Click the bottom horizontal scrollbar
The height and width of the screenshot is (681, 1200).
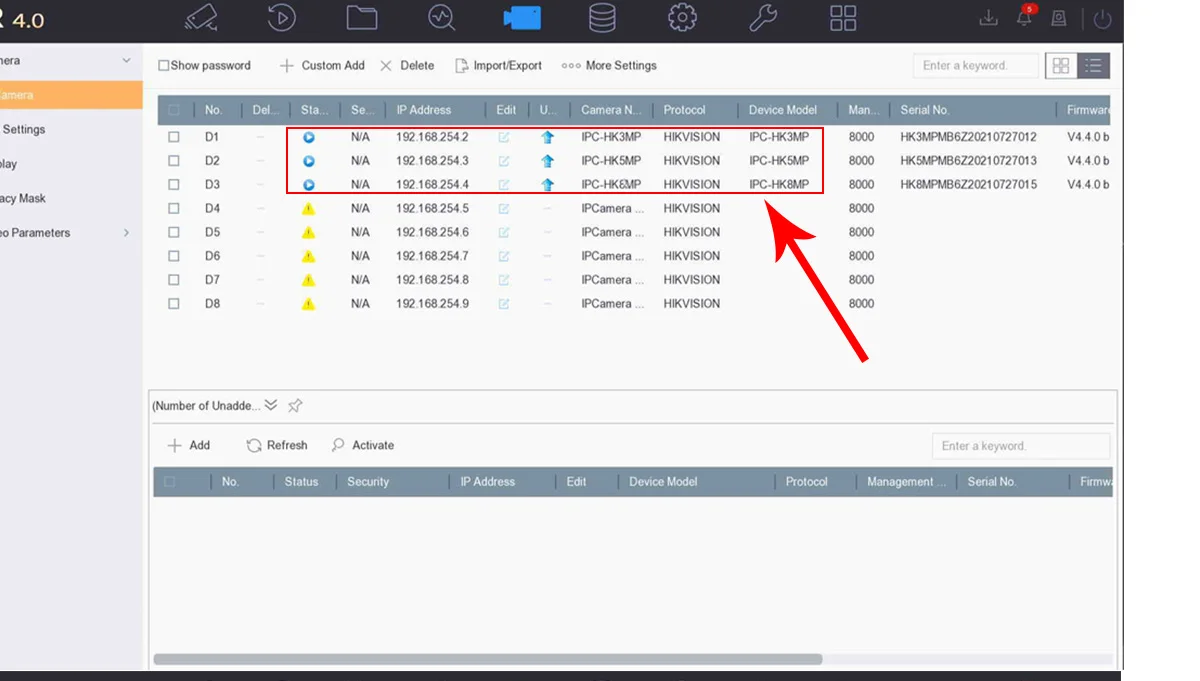(487, 660)
